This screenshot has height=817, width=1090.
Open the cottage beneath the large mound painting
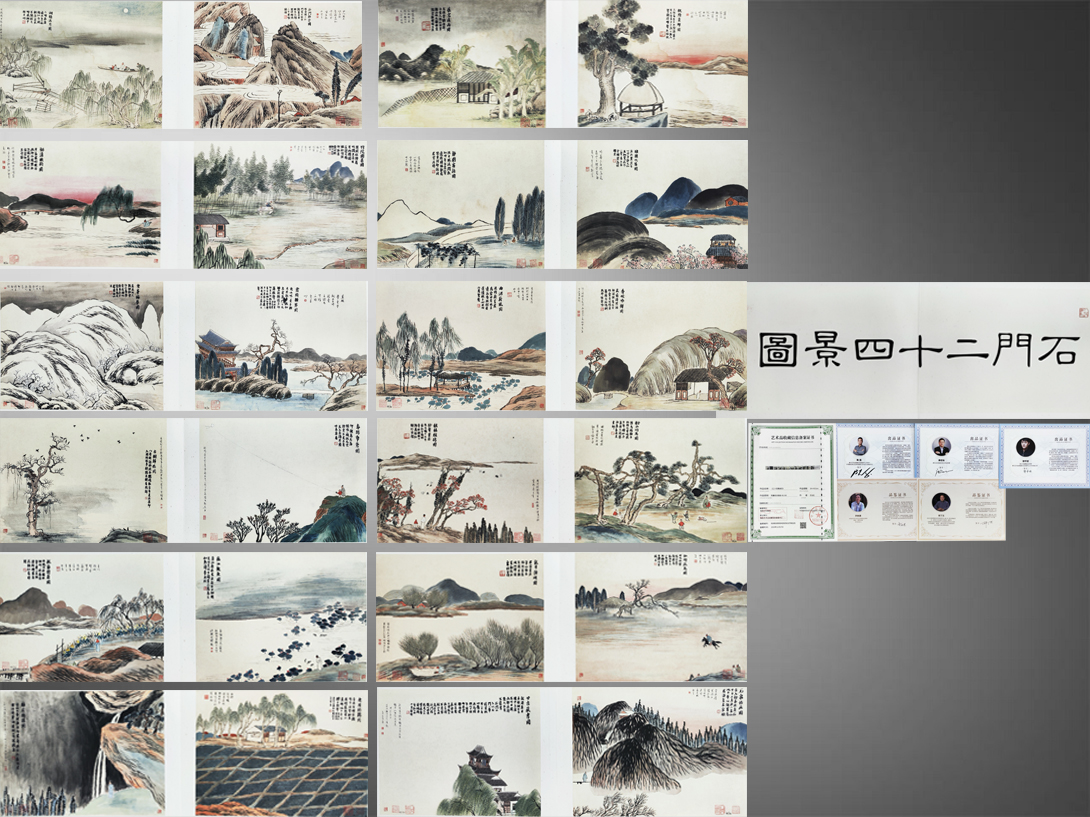661,346
